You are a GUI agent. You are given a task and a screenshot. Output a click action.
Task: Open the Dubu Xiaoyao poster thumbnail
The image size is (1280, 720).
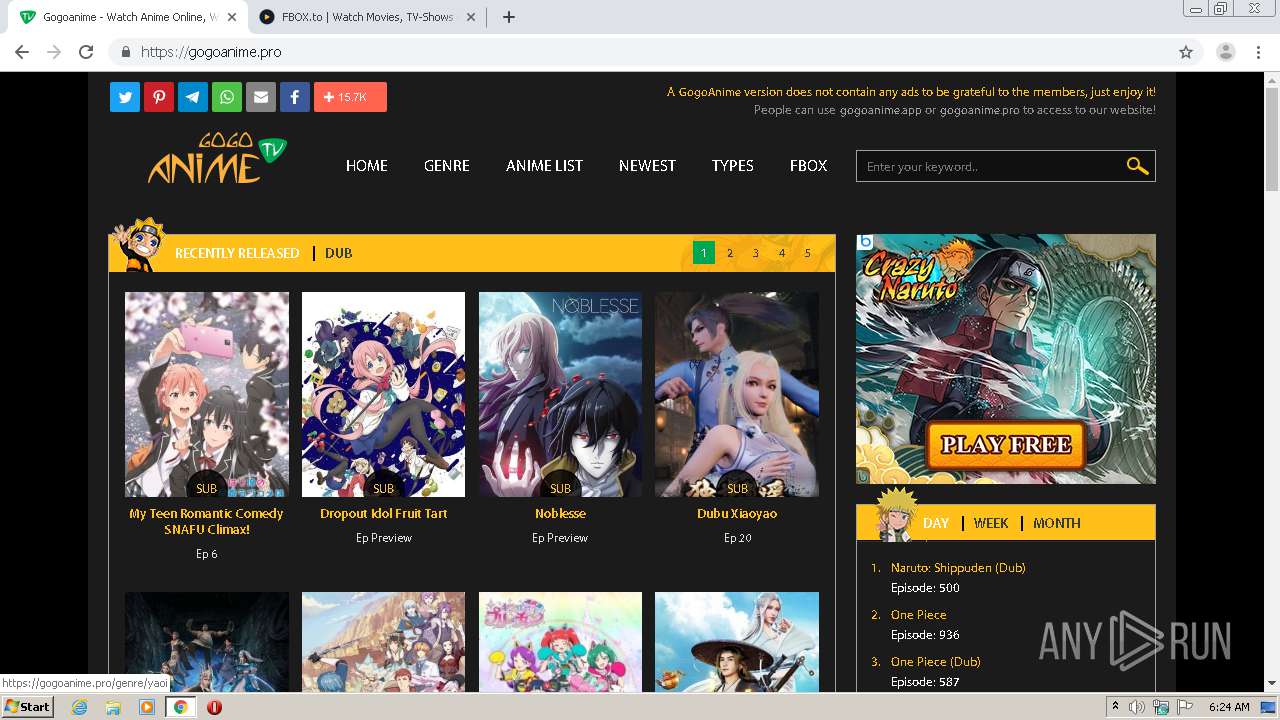(737, 394)
